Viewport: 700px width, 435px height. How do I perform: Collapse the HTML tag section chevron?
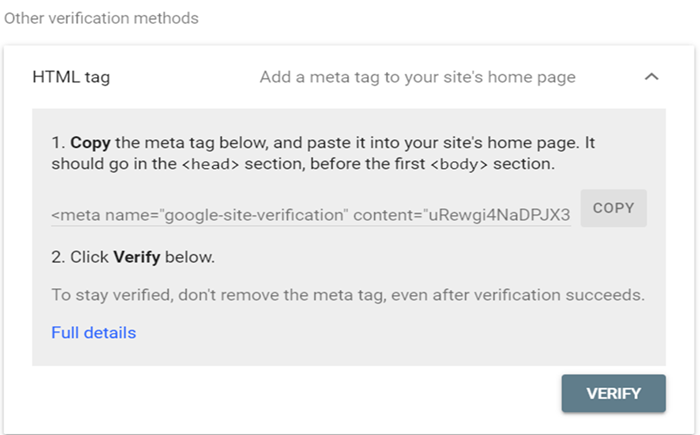651,77
